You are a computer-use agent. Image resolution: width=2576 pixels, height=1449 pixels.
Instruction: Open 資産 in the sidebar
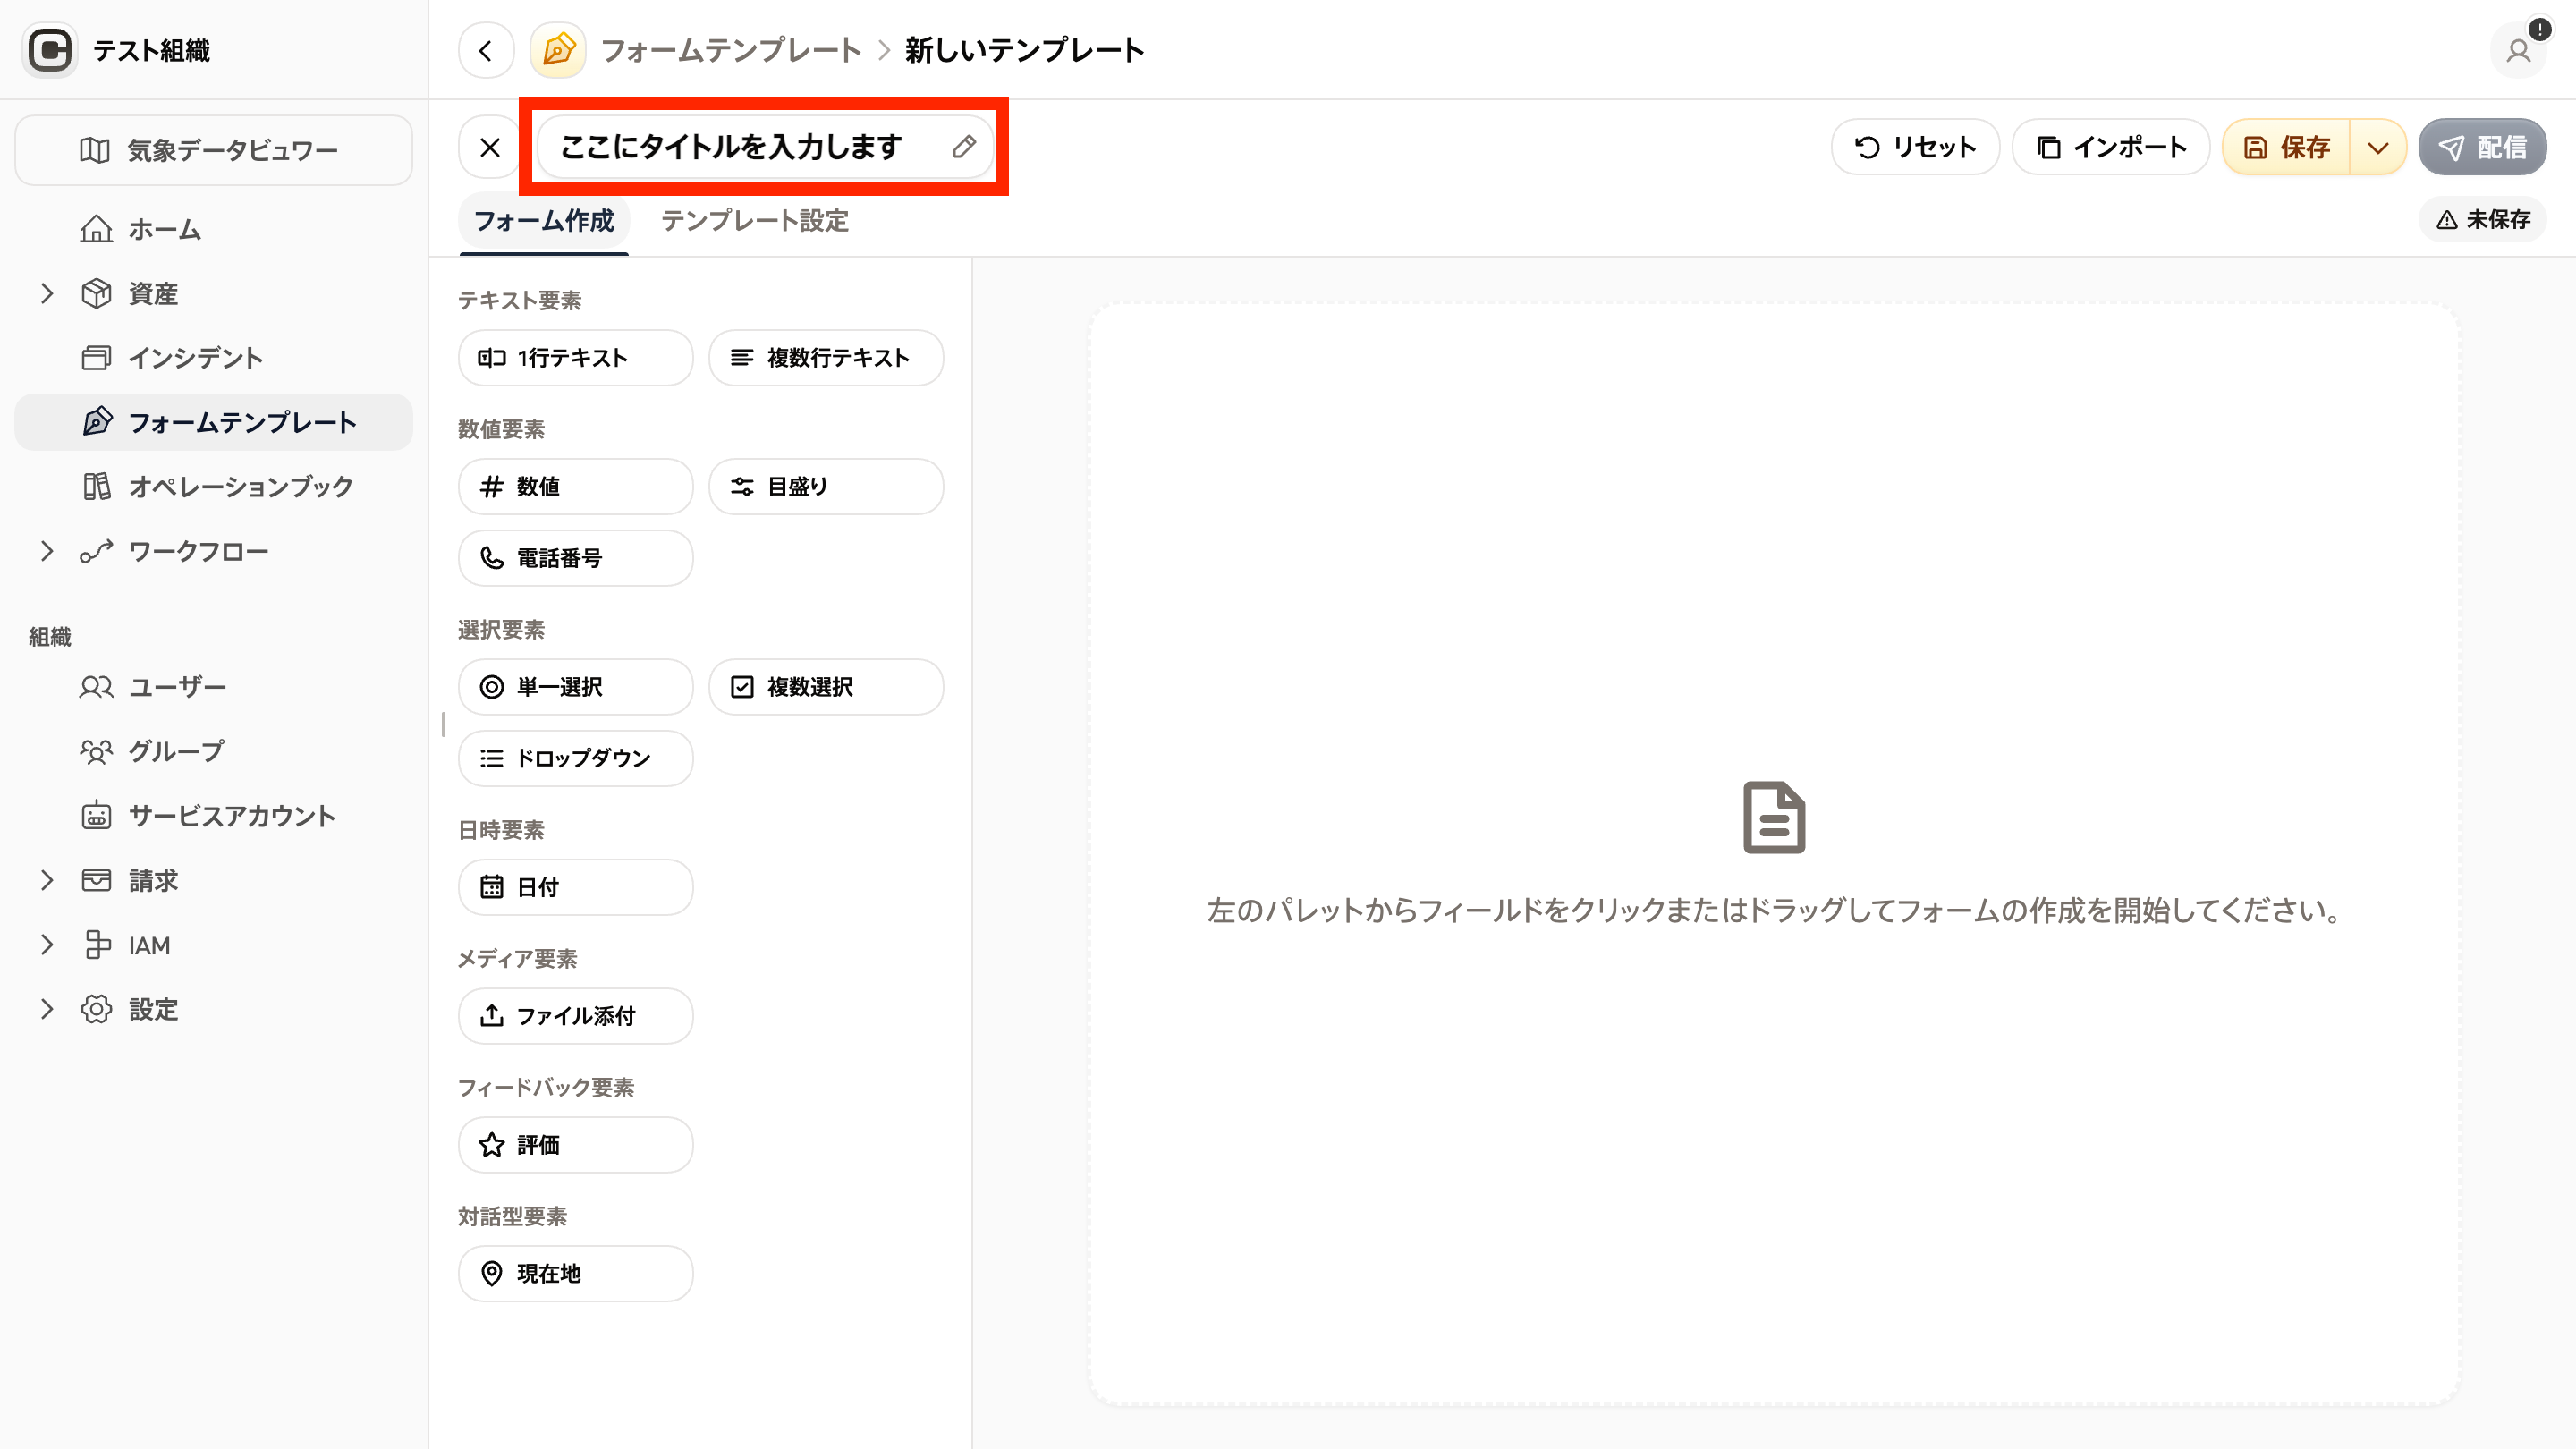click(x=153, y=293)
